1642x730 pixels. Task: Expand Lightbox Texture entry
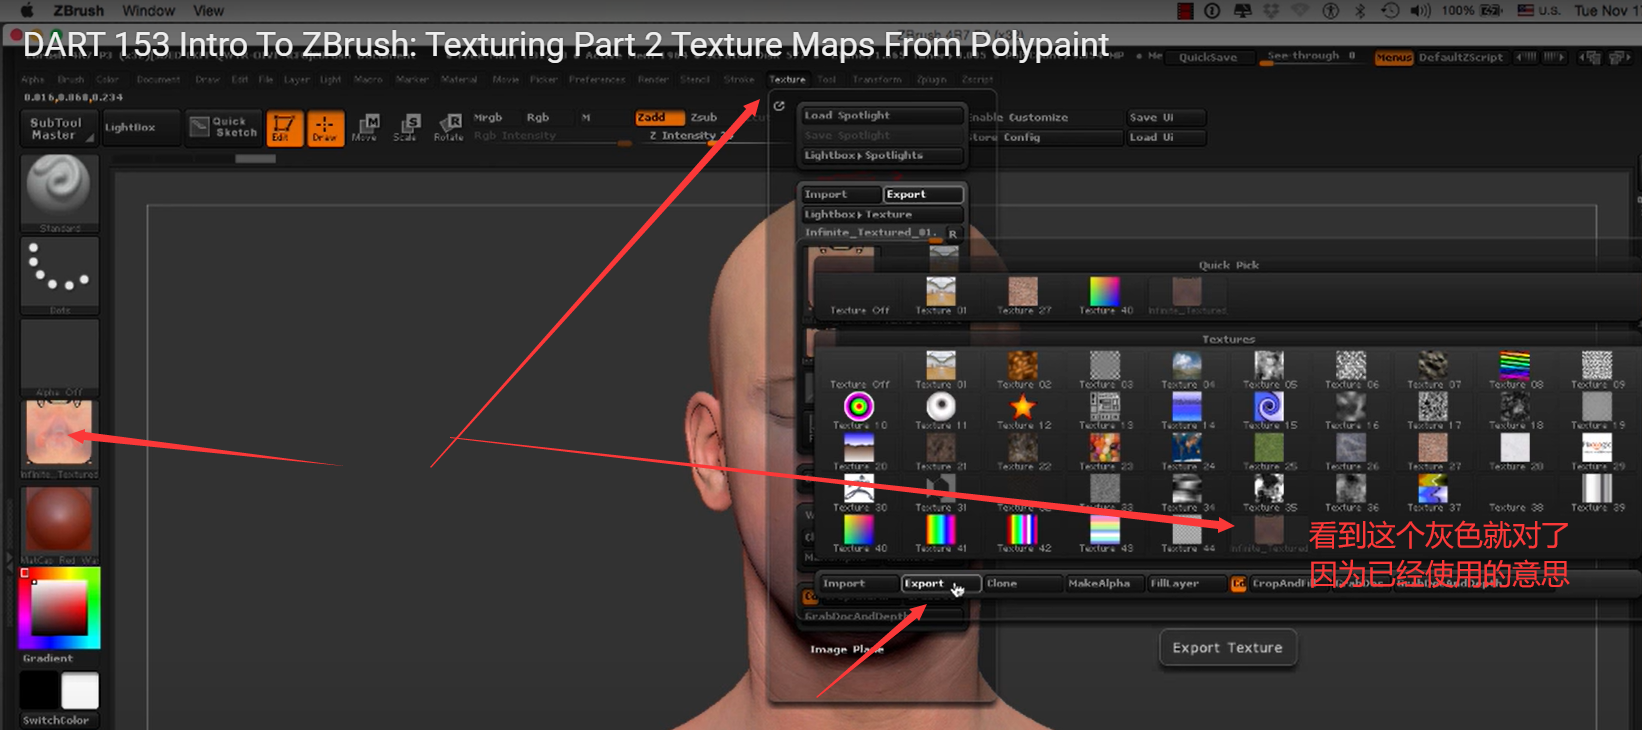click(x=882, y=215)
